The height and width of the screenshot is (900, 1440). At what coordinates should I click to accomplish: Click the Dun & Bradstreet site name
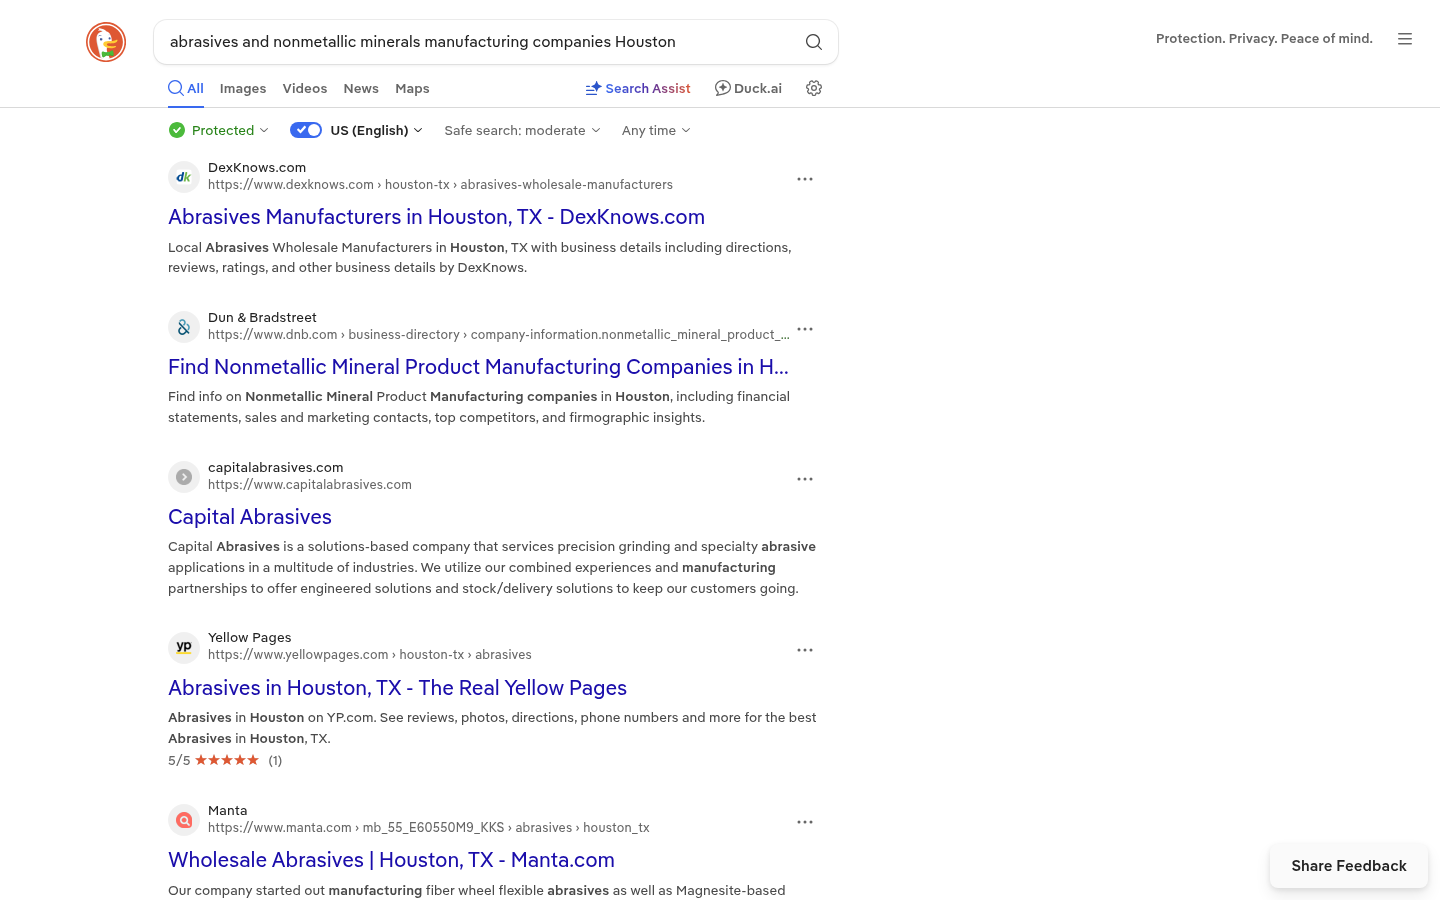[262, 318]
